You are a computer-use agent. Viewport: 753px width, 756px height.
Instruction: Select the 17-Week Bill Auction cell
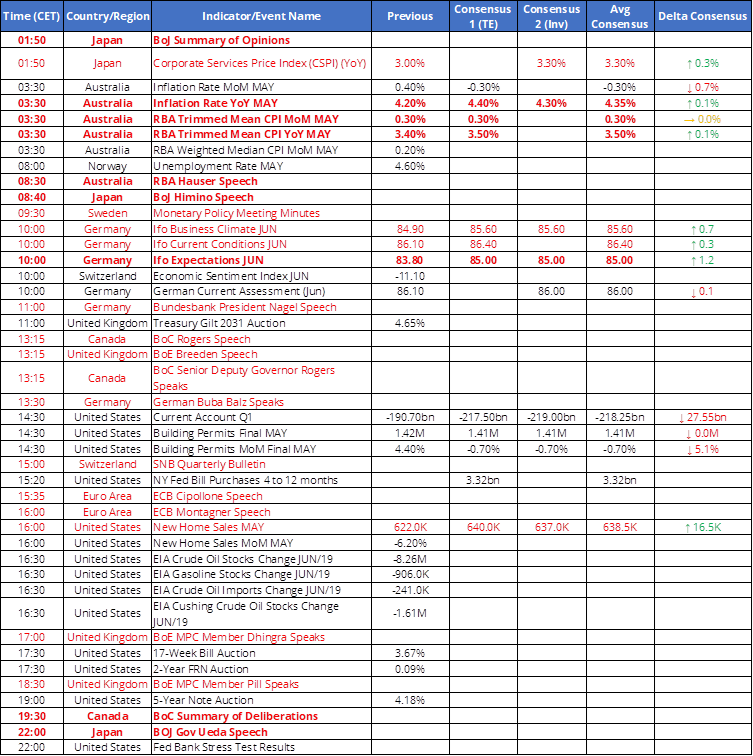261,653
